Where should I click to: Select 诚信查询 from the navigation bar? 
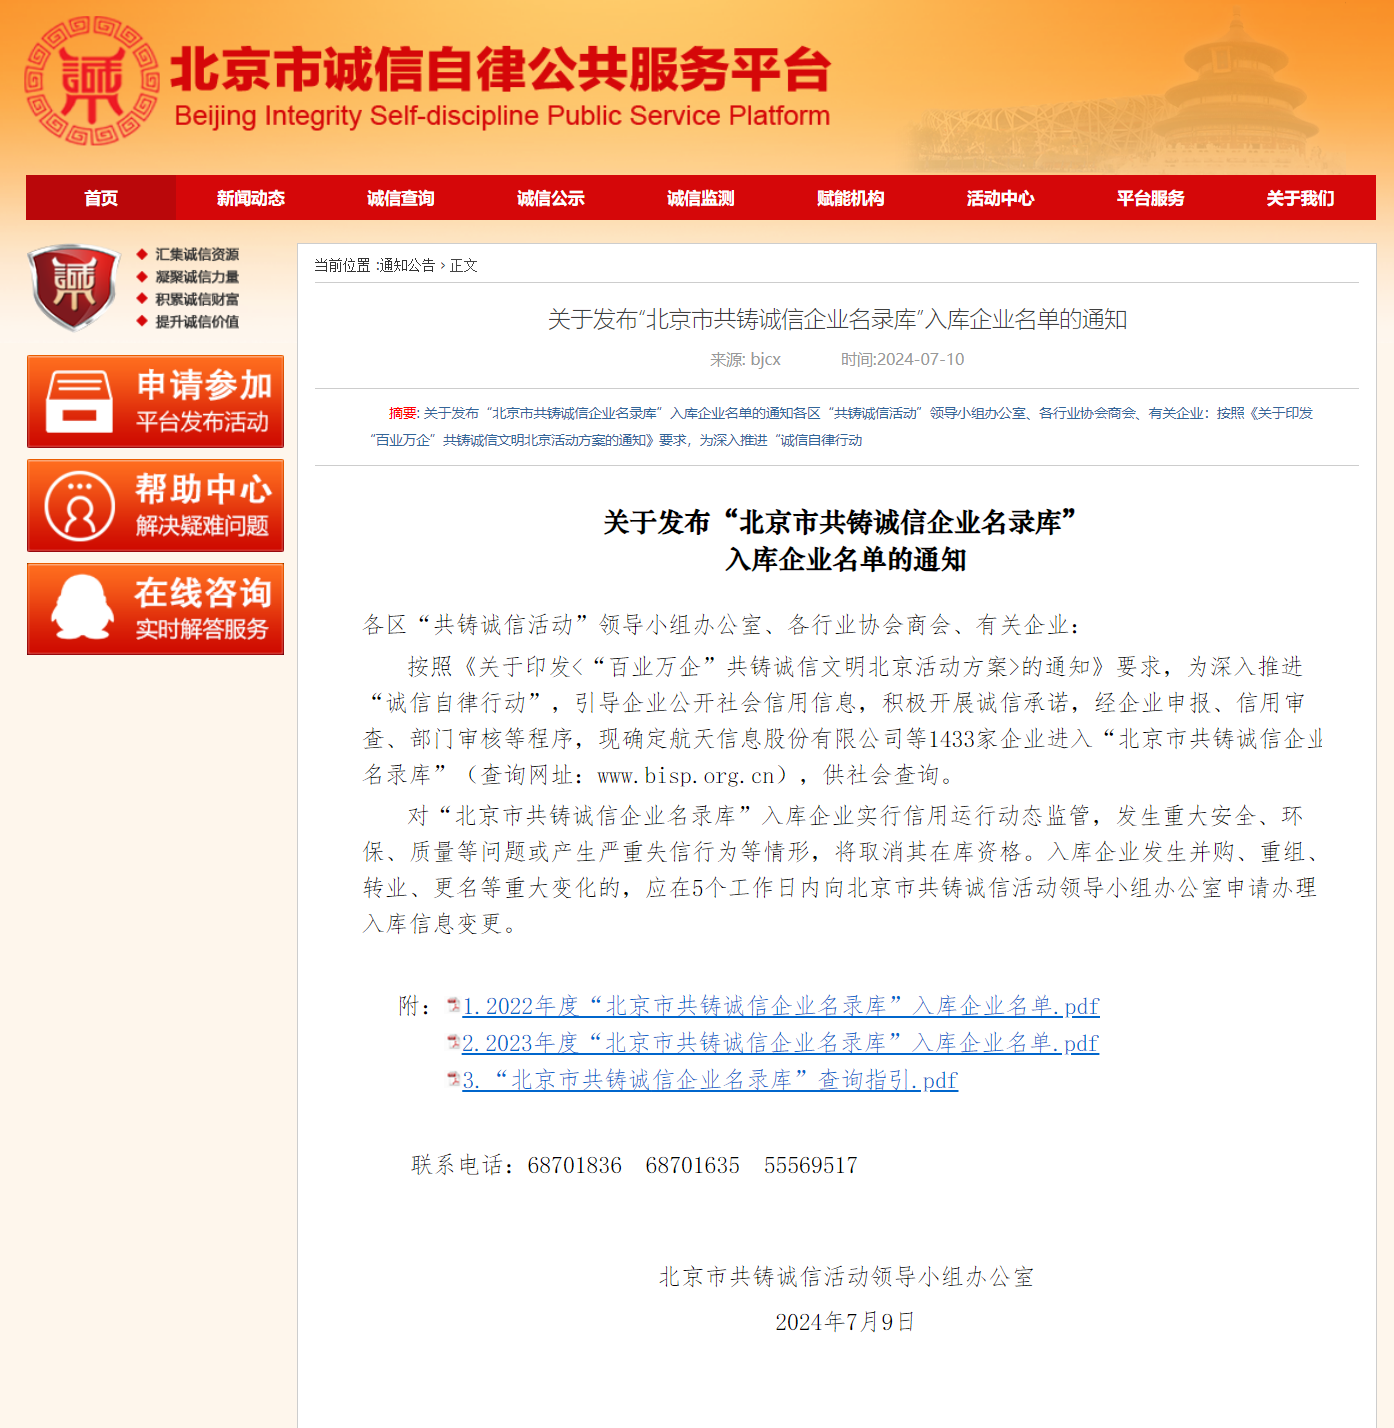[x=401, y=198]
